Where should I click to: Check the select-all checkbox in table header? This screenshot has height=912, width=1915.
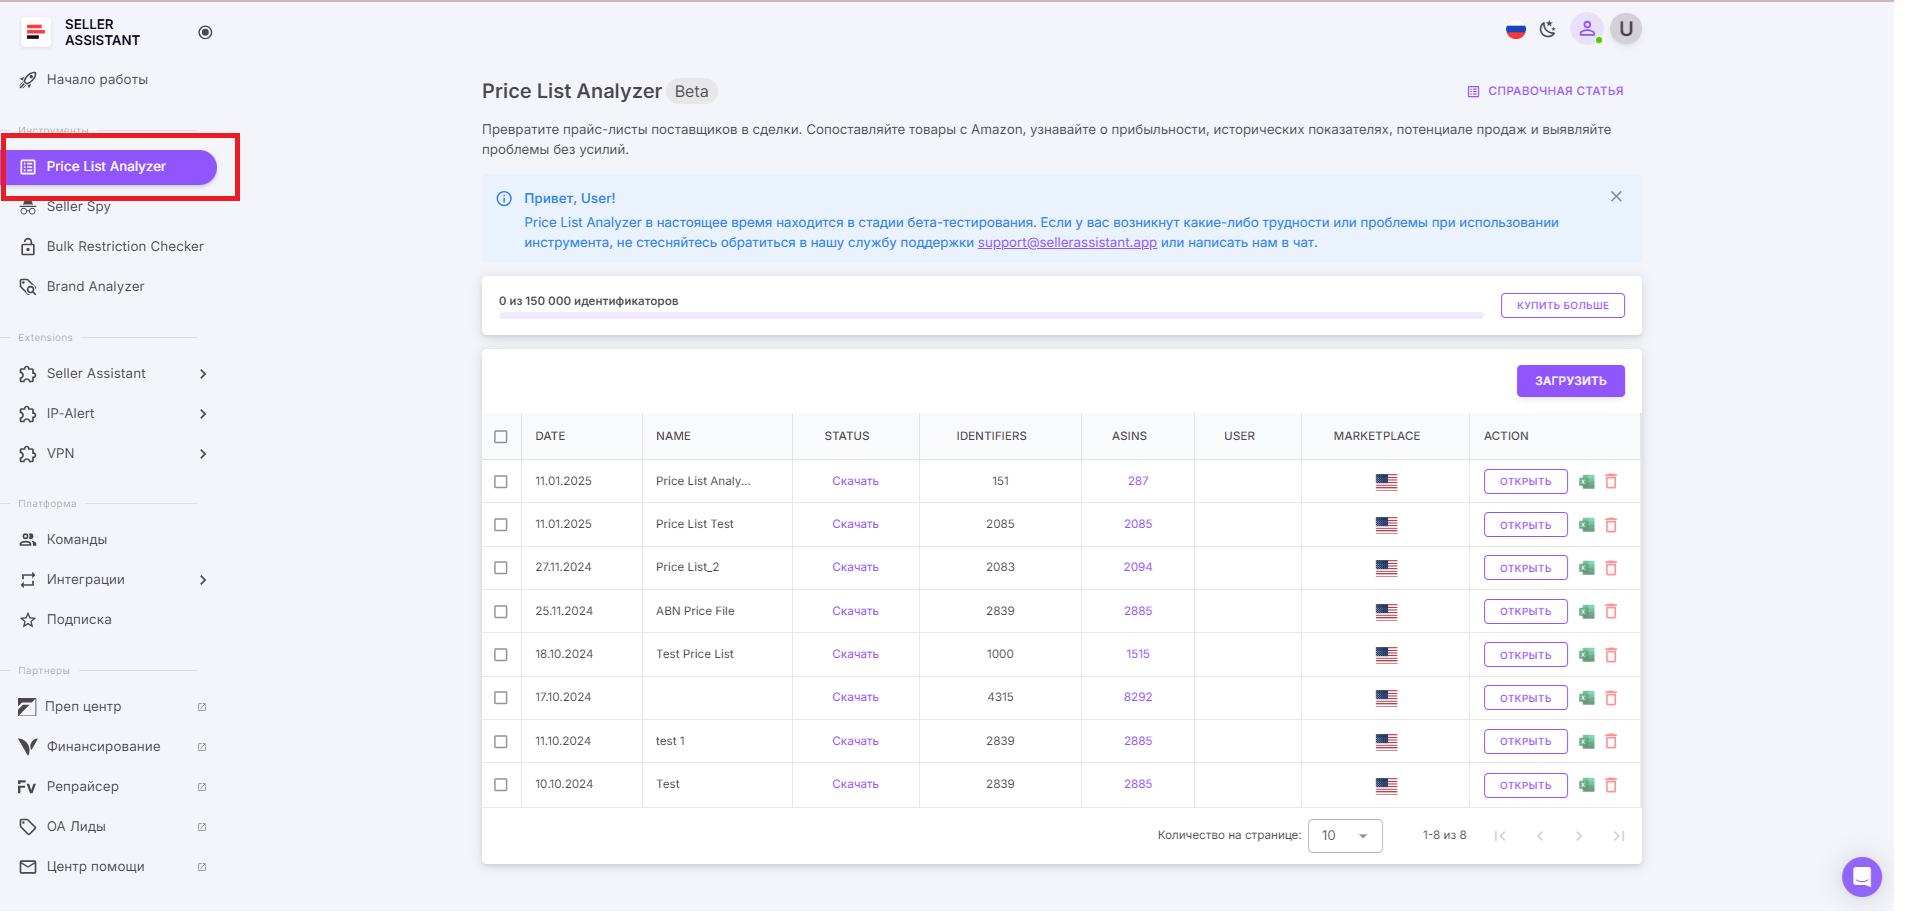501,436
